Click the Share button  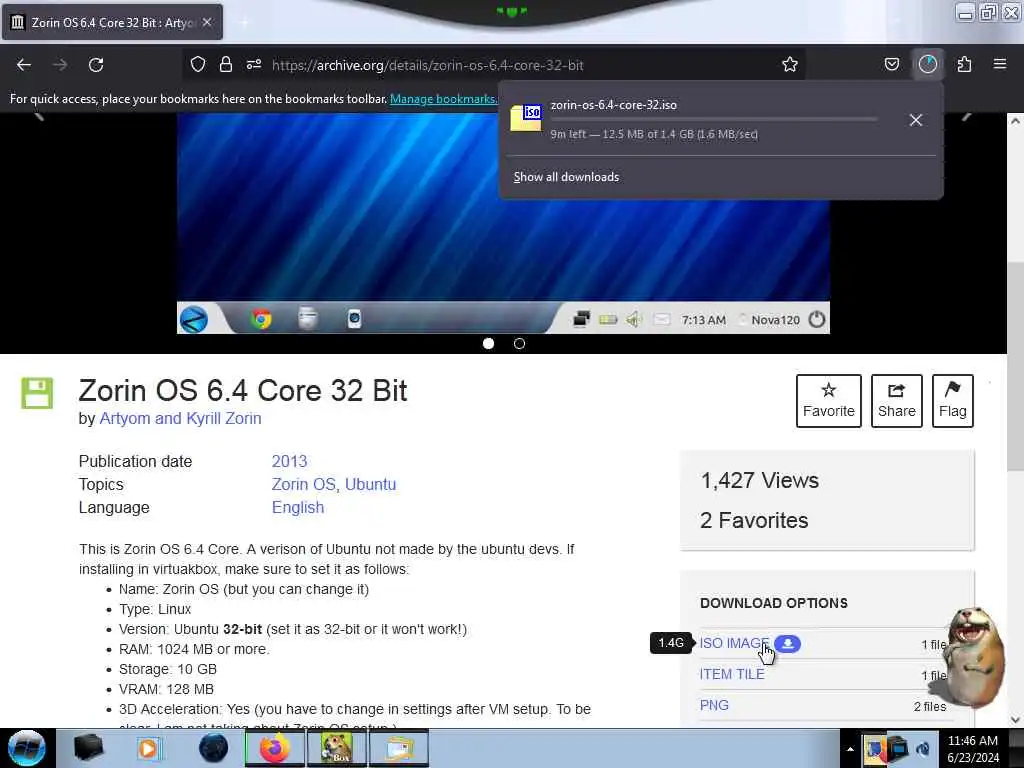tap(897, 401)
